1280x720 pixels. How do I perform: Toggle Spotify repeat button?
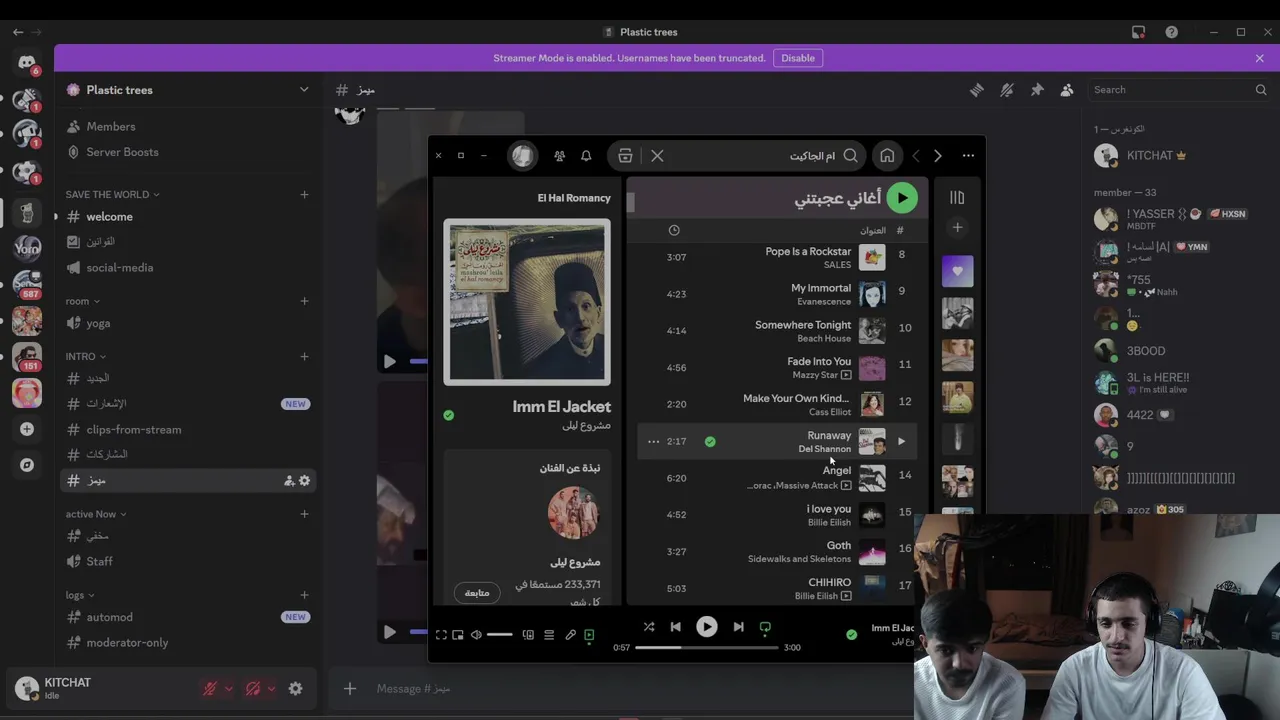point(765,627)
